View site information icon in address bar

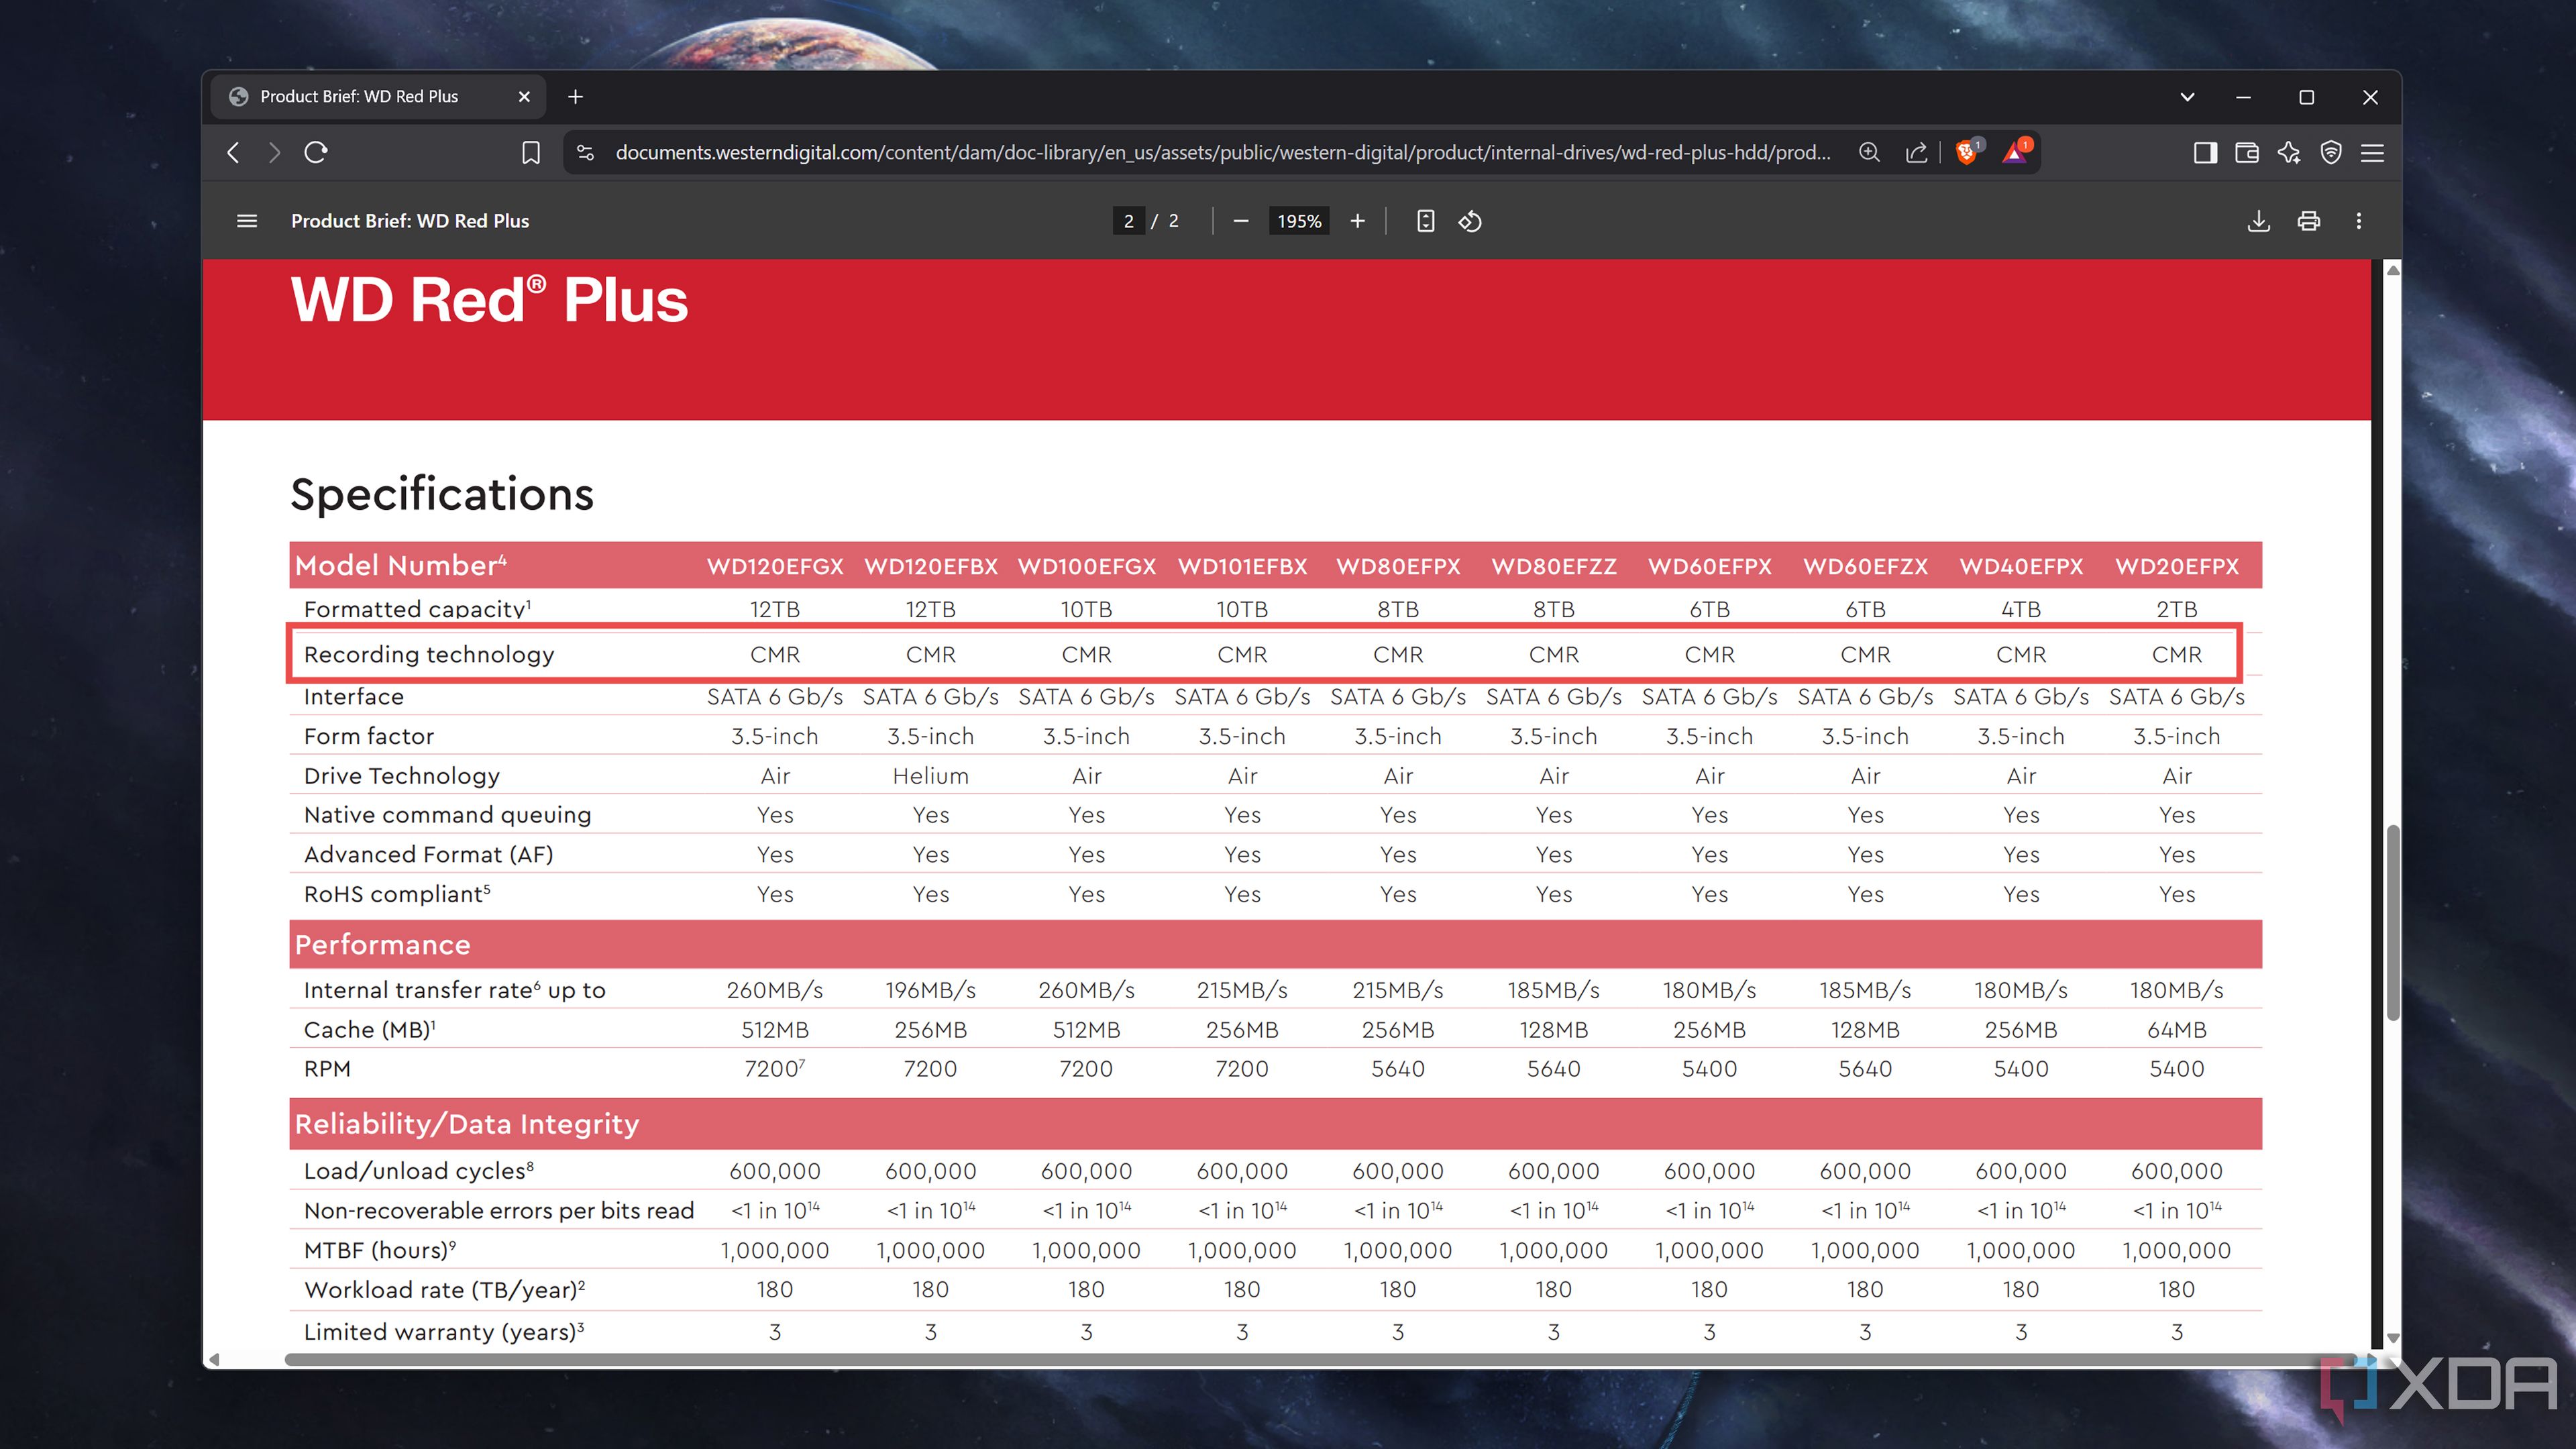click(x=586, y=152)
